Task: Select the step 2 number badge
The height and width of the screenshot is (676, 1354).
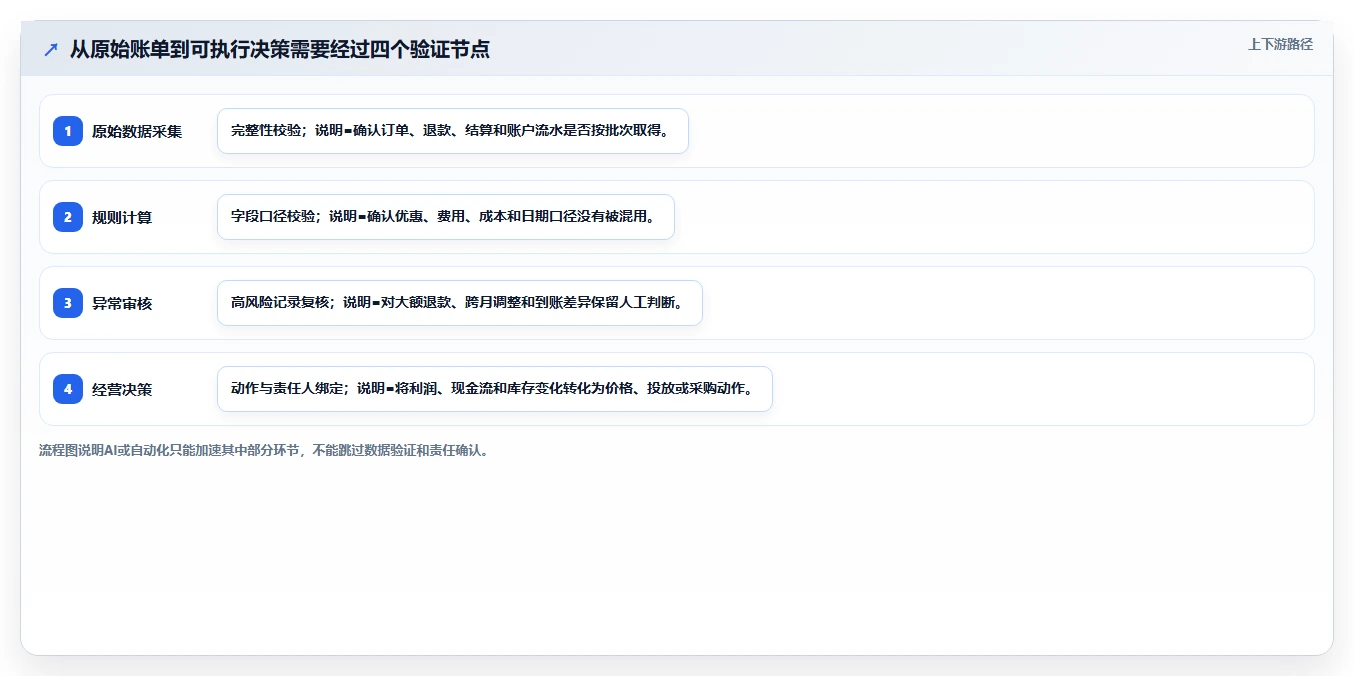Action: [x=68, y=217]
